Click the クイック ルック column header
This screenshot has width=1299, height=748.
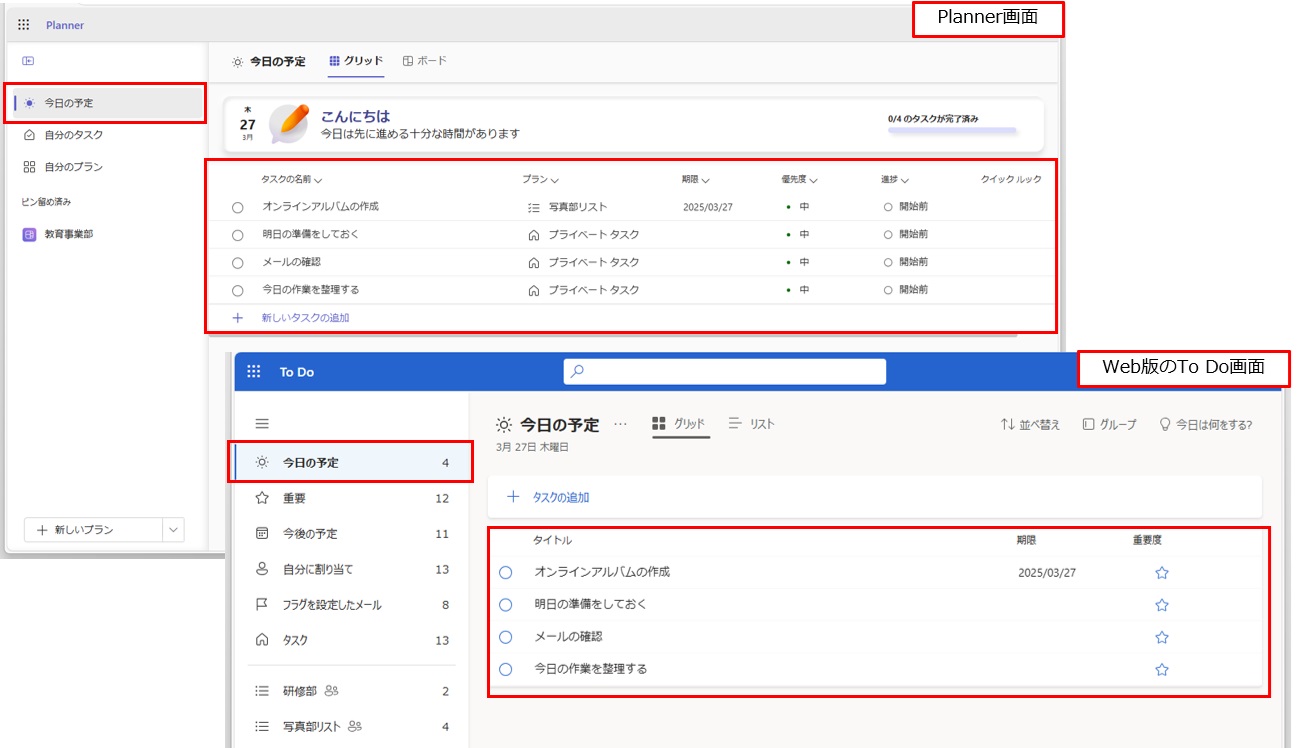click(x=1011, y=180)
